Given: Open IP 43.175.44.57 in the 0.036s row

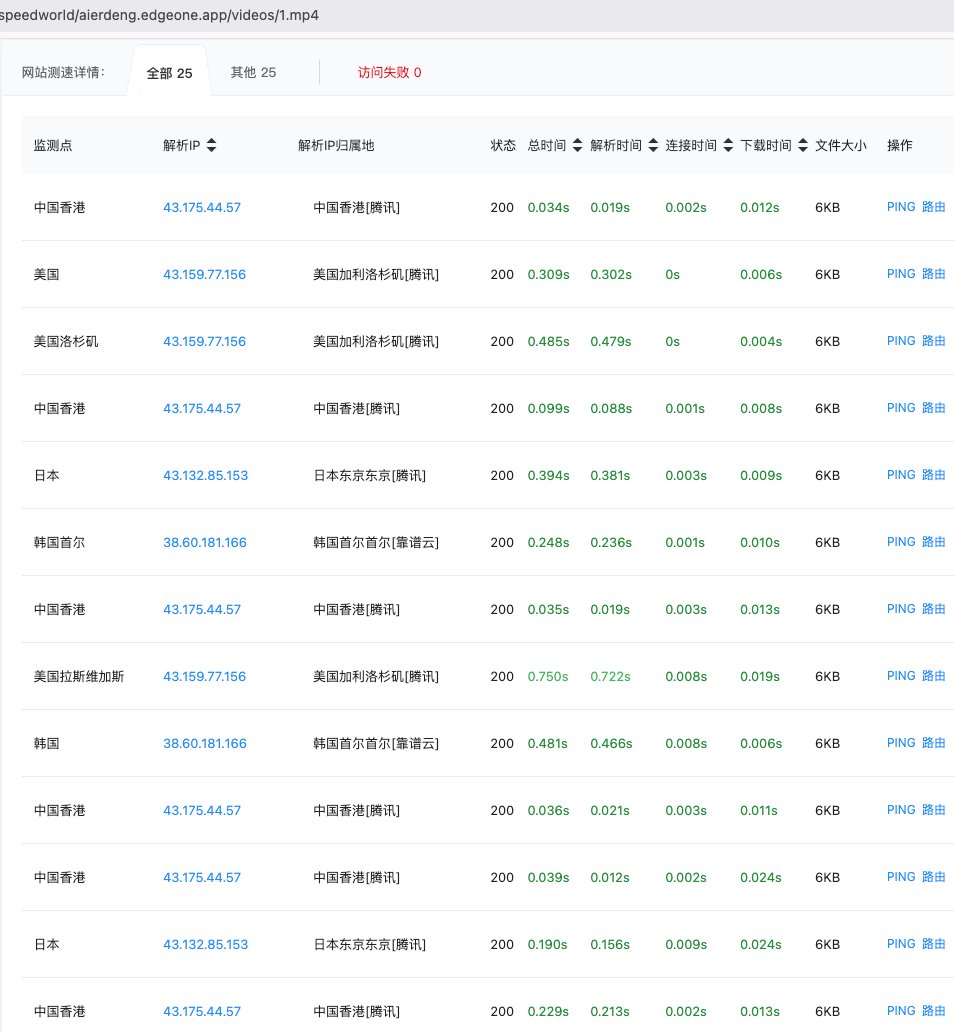Looking at the screenshot, I should [x=202, y=811].
